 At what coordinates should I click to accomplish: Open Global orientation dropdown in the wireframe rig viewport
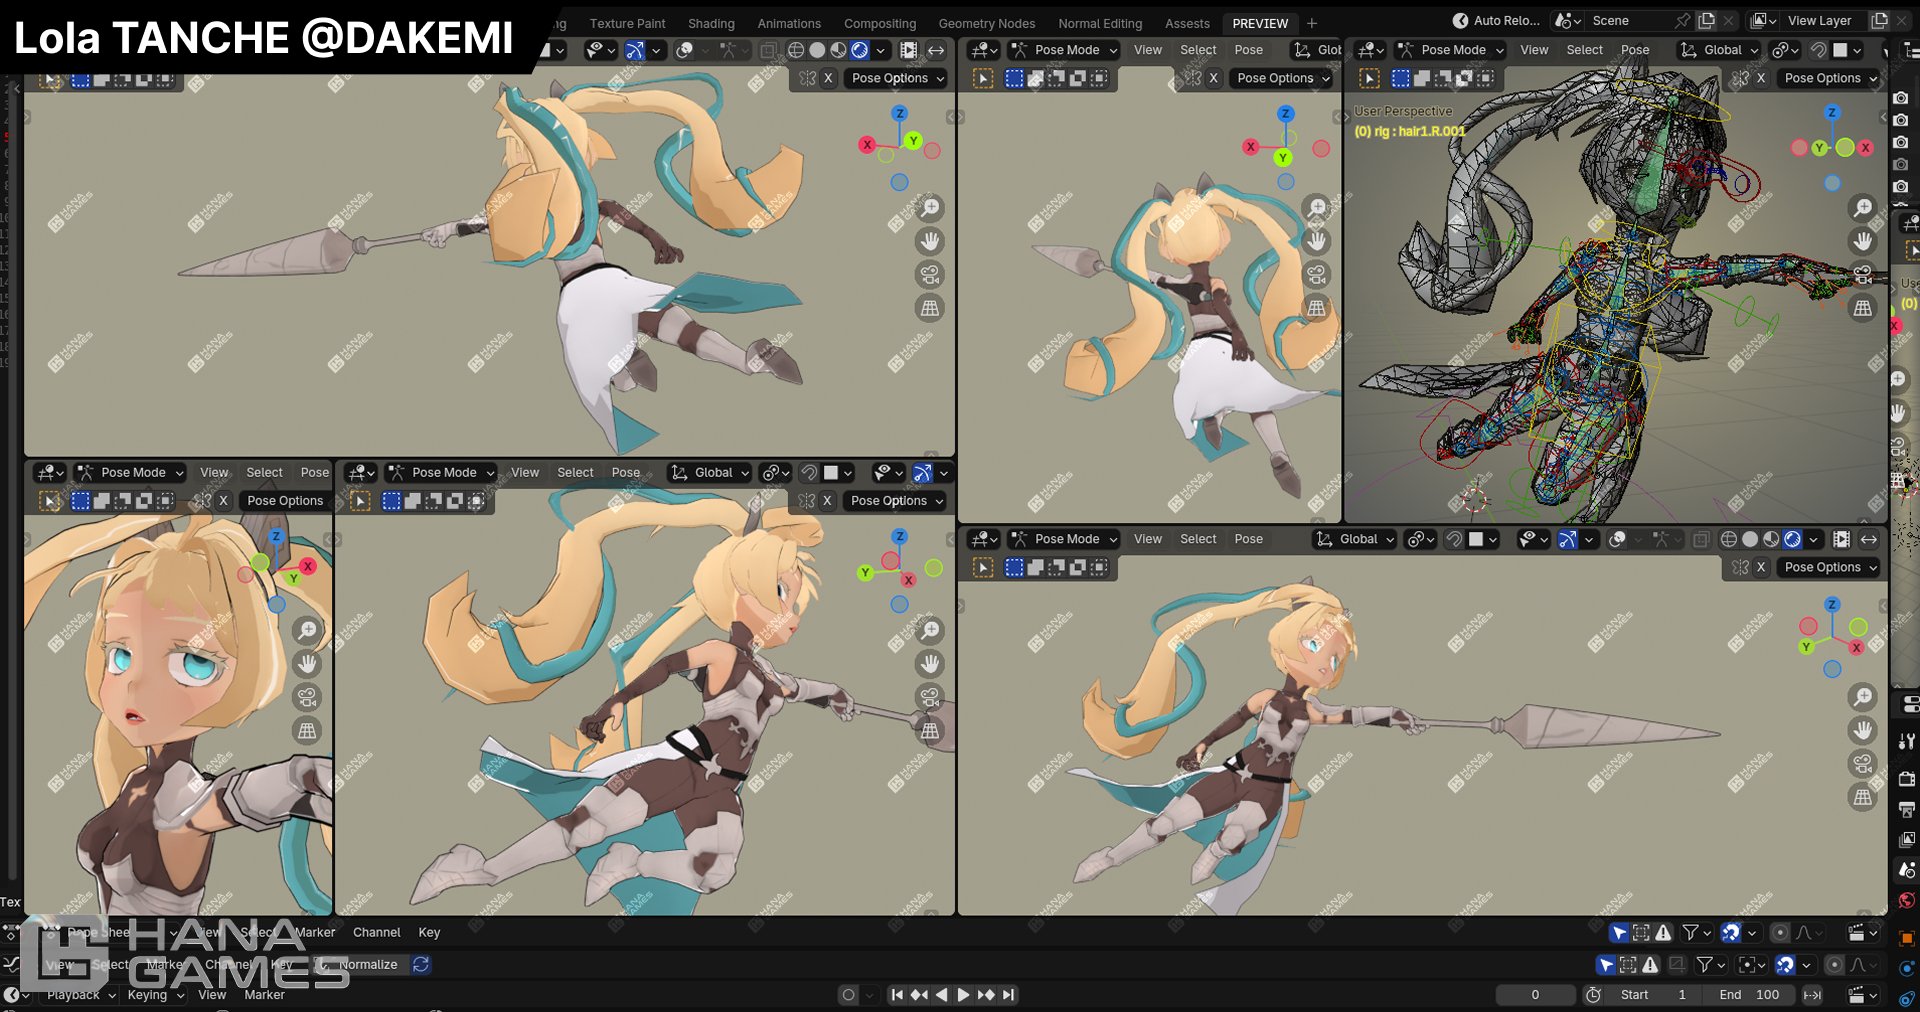1719,50
